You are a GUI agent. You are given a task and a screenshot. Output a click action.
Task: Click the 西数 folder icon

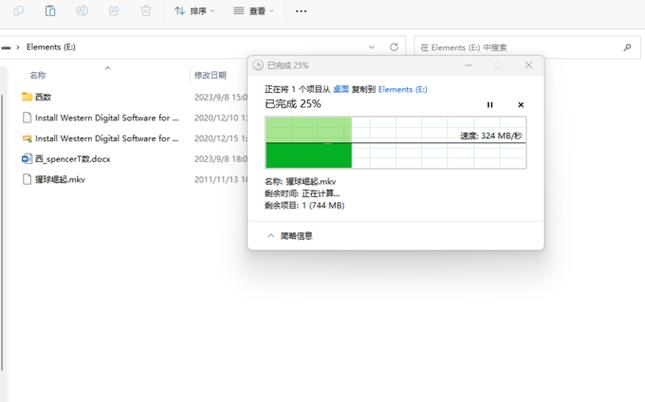point(27,97)
